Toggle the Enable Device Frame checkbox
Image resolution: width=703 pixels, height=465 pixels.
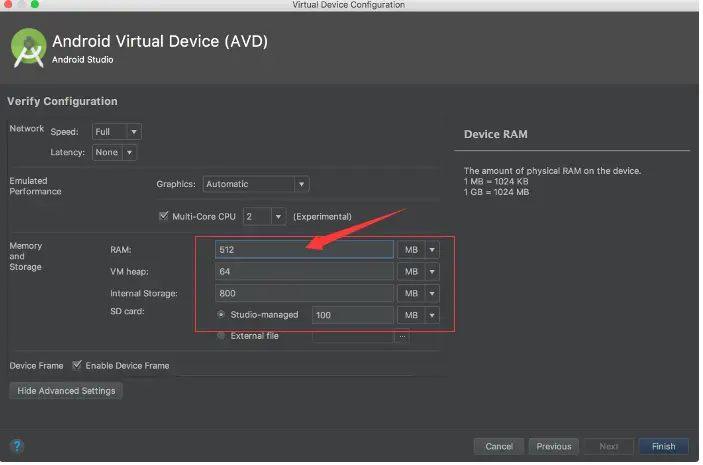[77, 365]
